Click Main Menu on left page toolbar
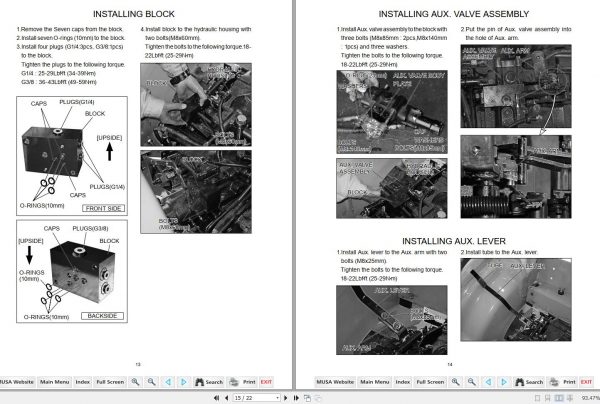 [x=54, y=382]
